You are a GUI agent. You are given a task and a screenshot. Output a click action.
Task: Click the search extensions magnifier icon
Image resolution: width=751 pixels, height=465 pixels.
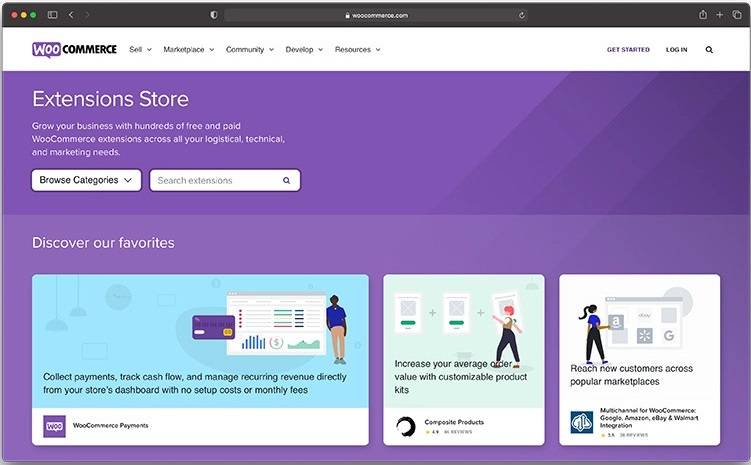click(x=286, y=181)
